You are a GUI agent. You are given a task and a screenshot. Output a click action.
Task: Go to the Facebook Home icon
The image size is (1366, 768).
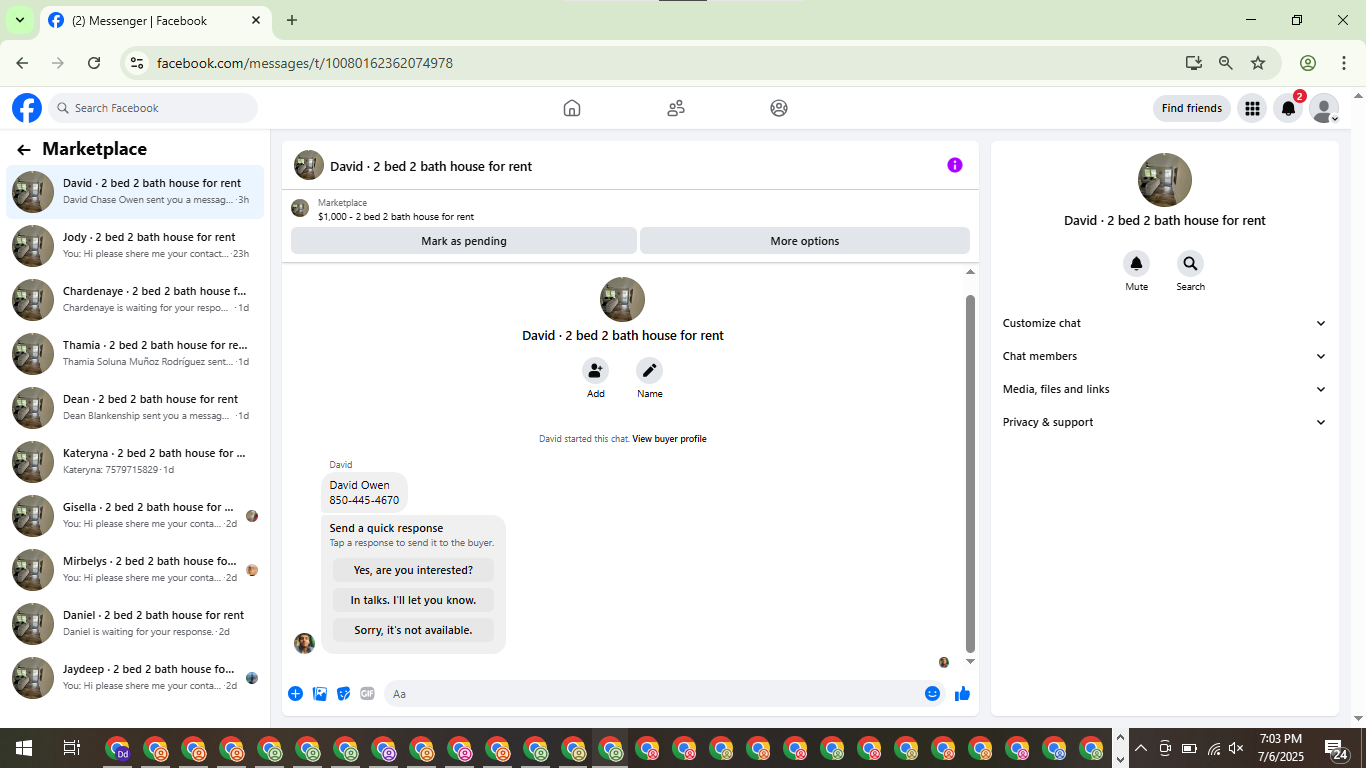pos(572,108)
